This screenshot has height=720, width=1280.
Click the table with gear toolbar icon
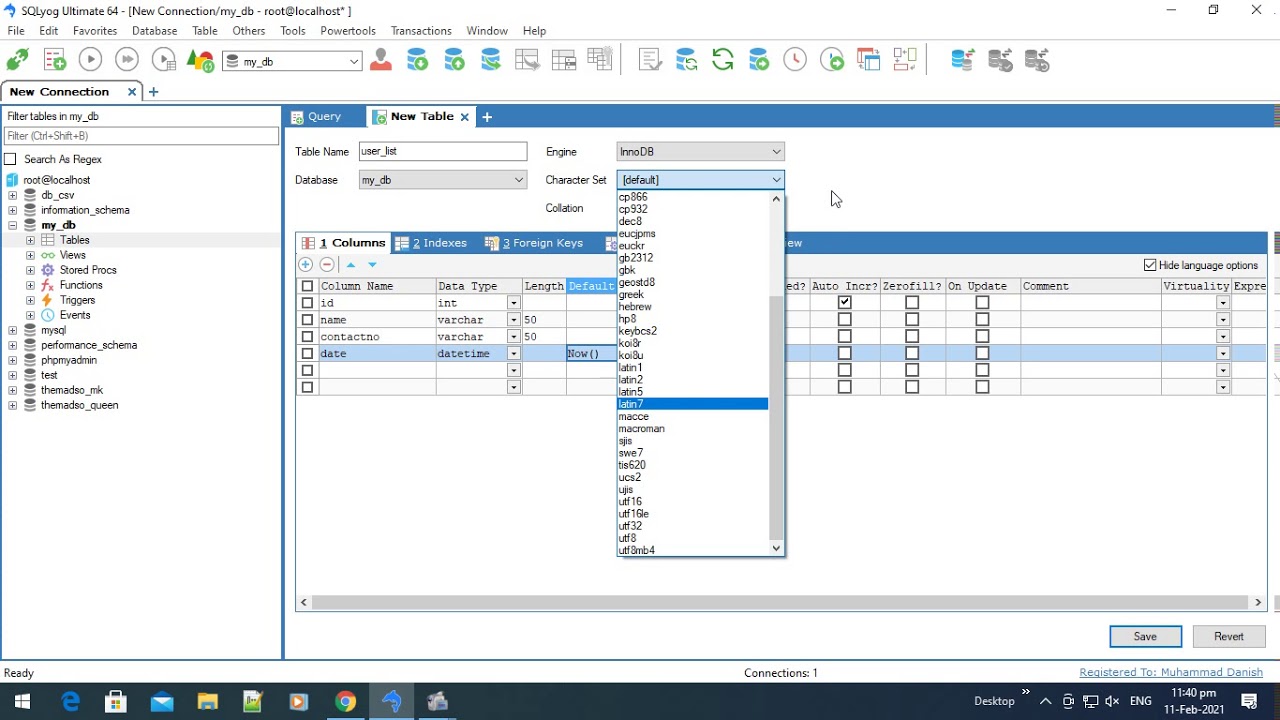[x=600, y=60]
